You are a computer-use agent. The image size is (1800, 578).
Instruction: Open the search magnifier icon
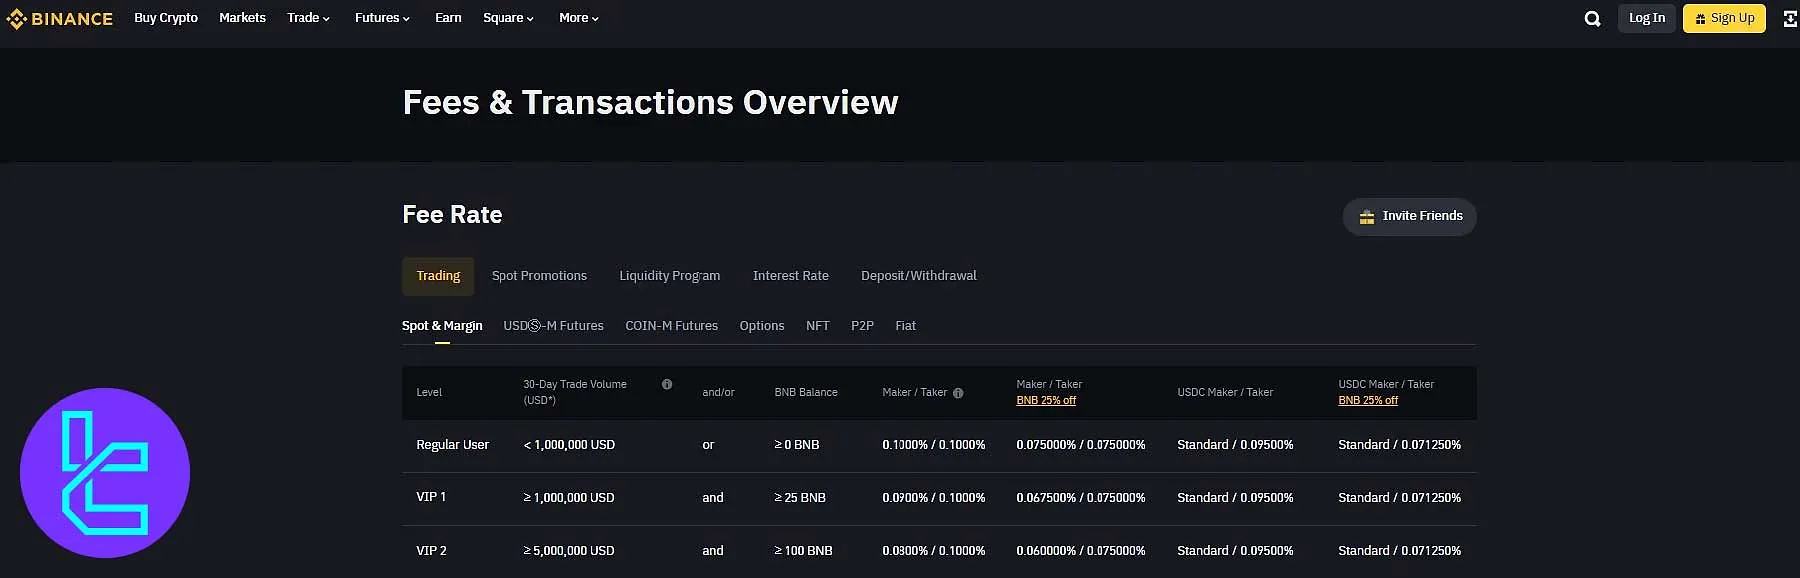coord(1592,19)
